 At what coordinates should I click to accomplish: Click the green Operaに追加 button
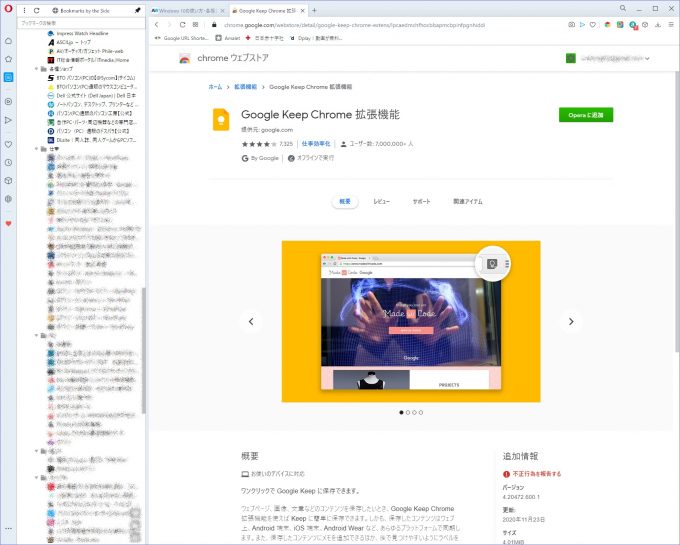[586, 115]
